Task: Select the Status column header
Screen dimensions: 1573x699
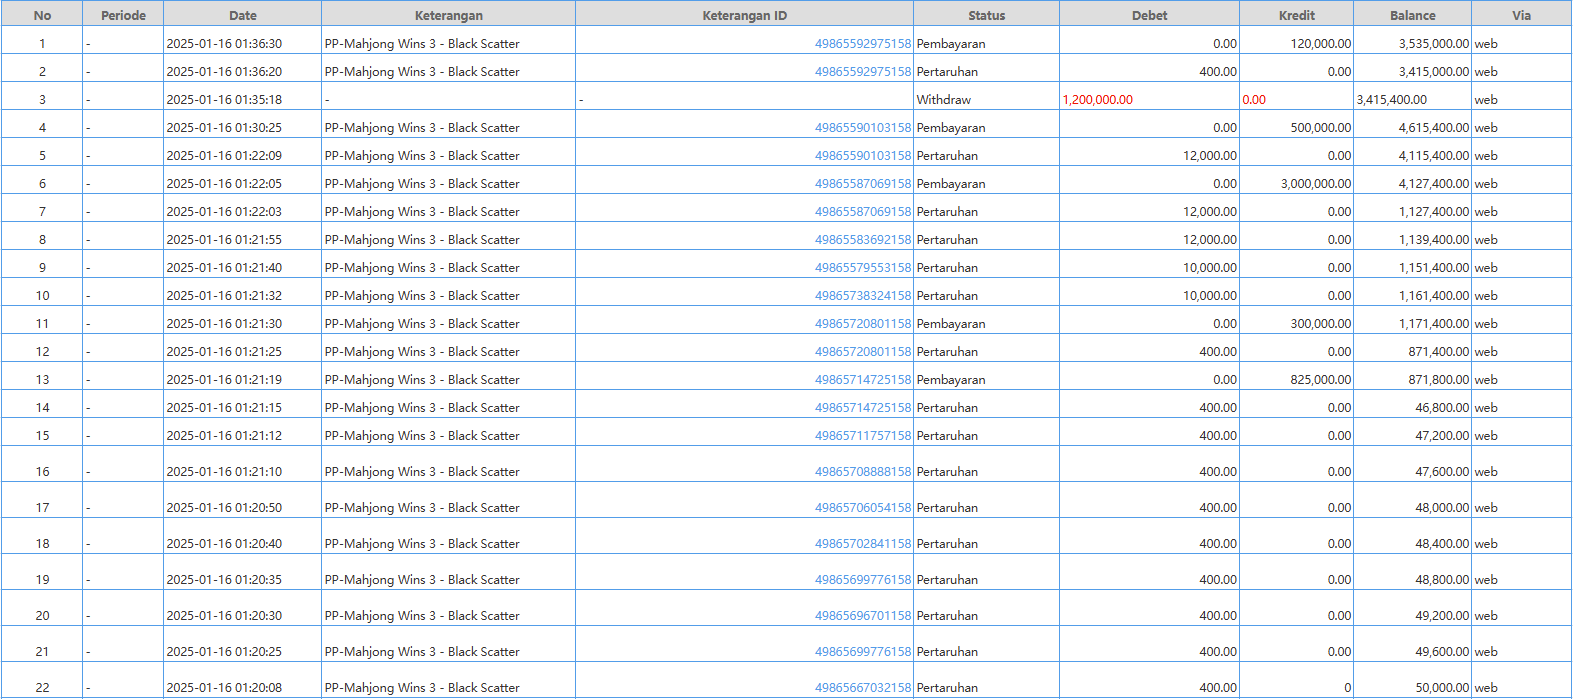Action: (x=986, y=15)
